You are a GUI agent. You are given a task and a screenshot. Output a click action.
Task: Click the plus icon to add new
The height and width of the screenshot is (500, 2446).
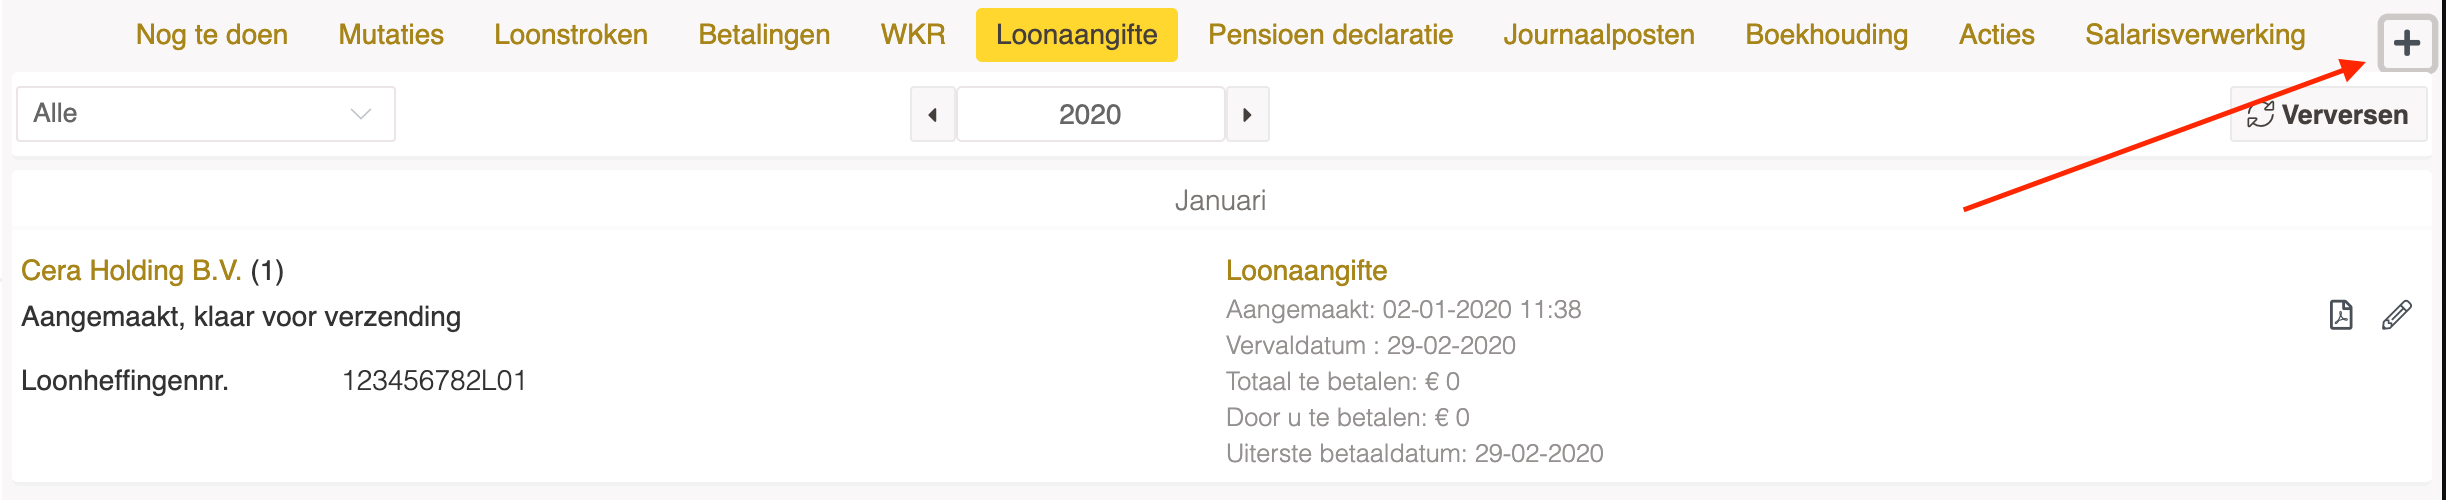(x=2406, y=43)
